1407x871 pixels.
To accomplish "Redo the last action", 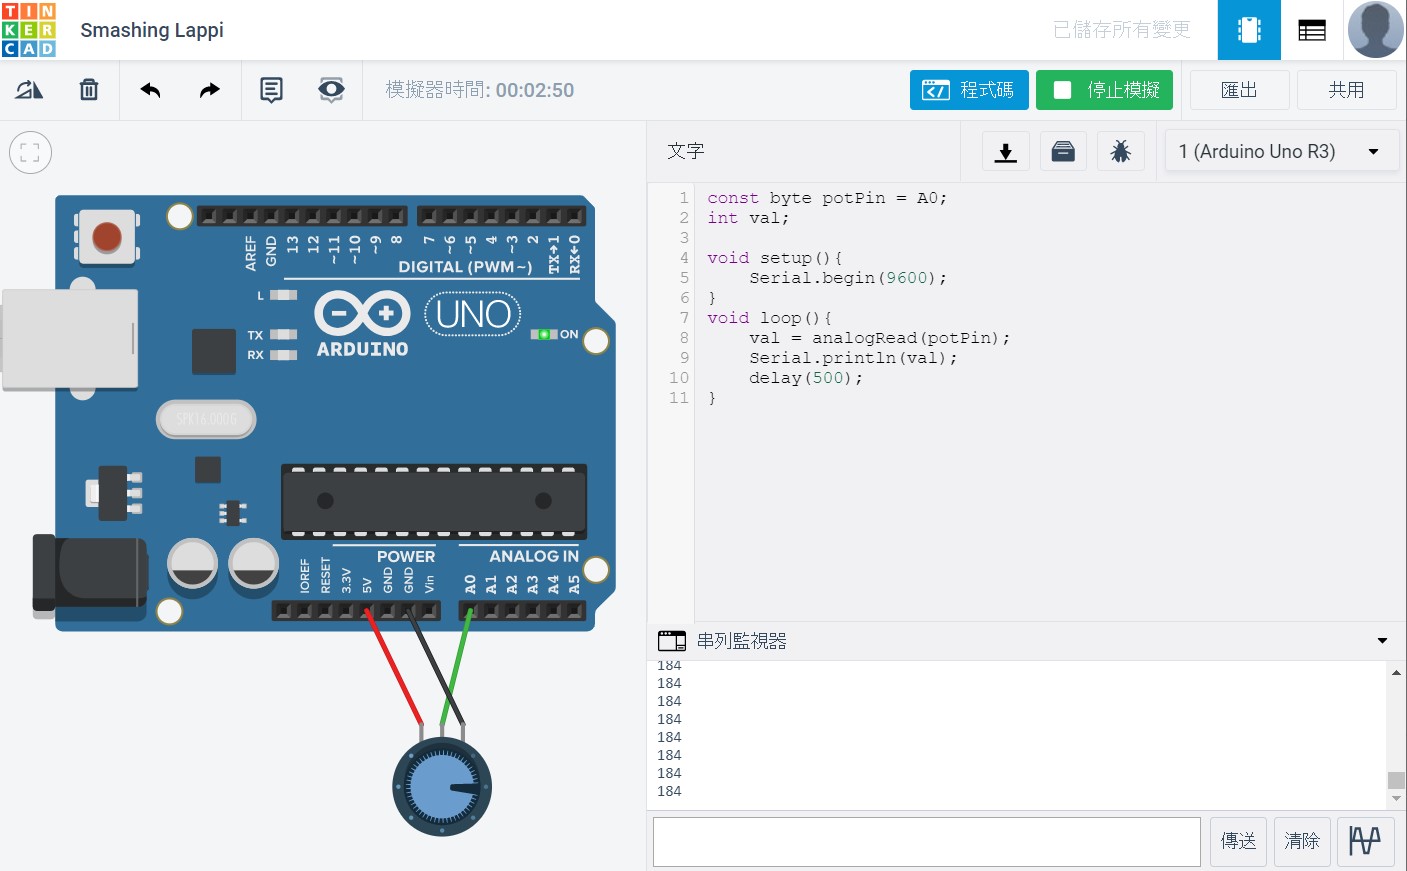I will pos(209,90).
